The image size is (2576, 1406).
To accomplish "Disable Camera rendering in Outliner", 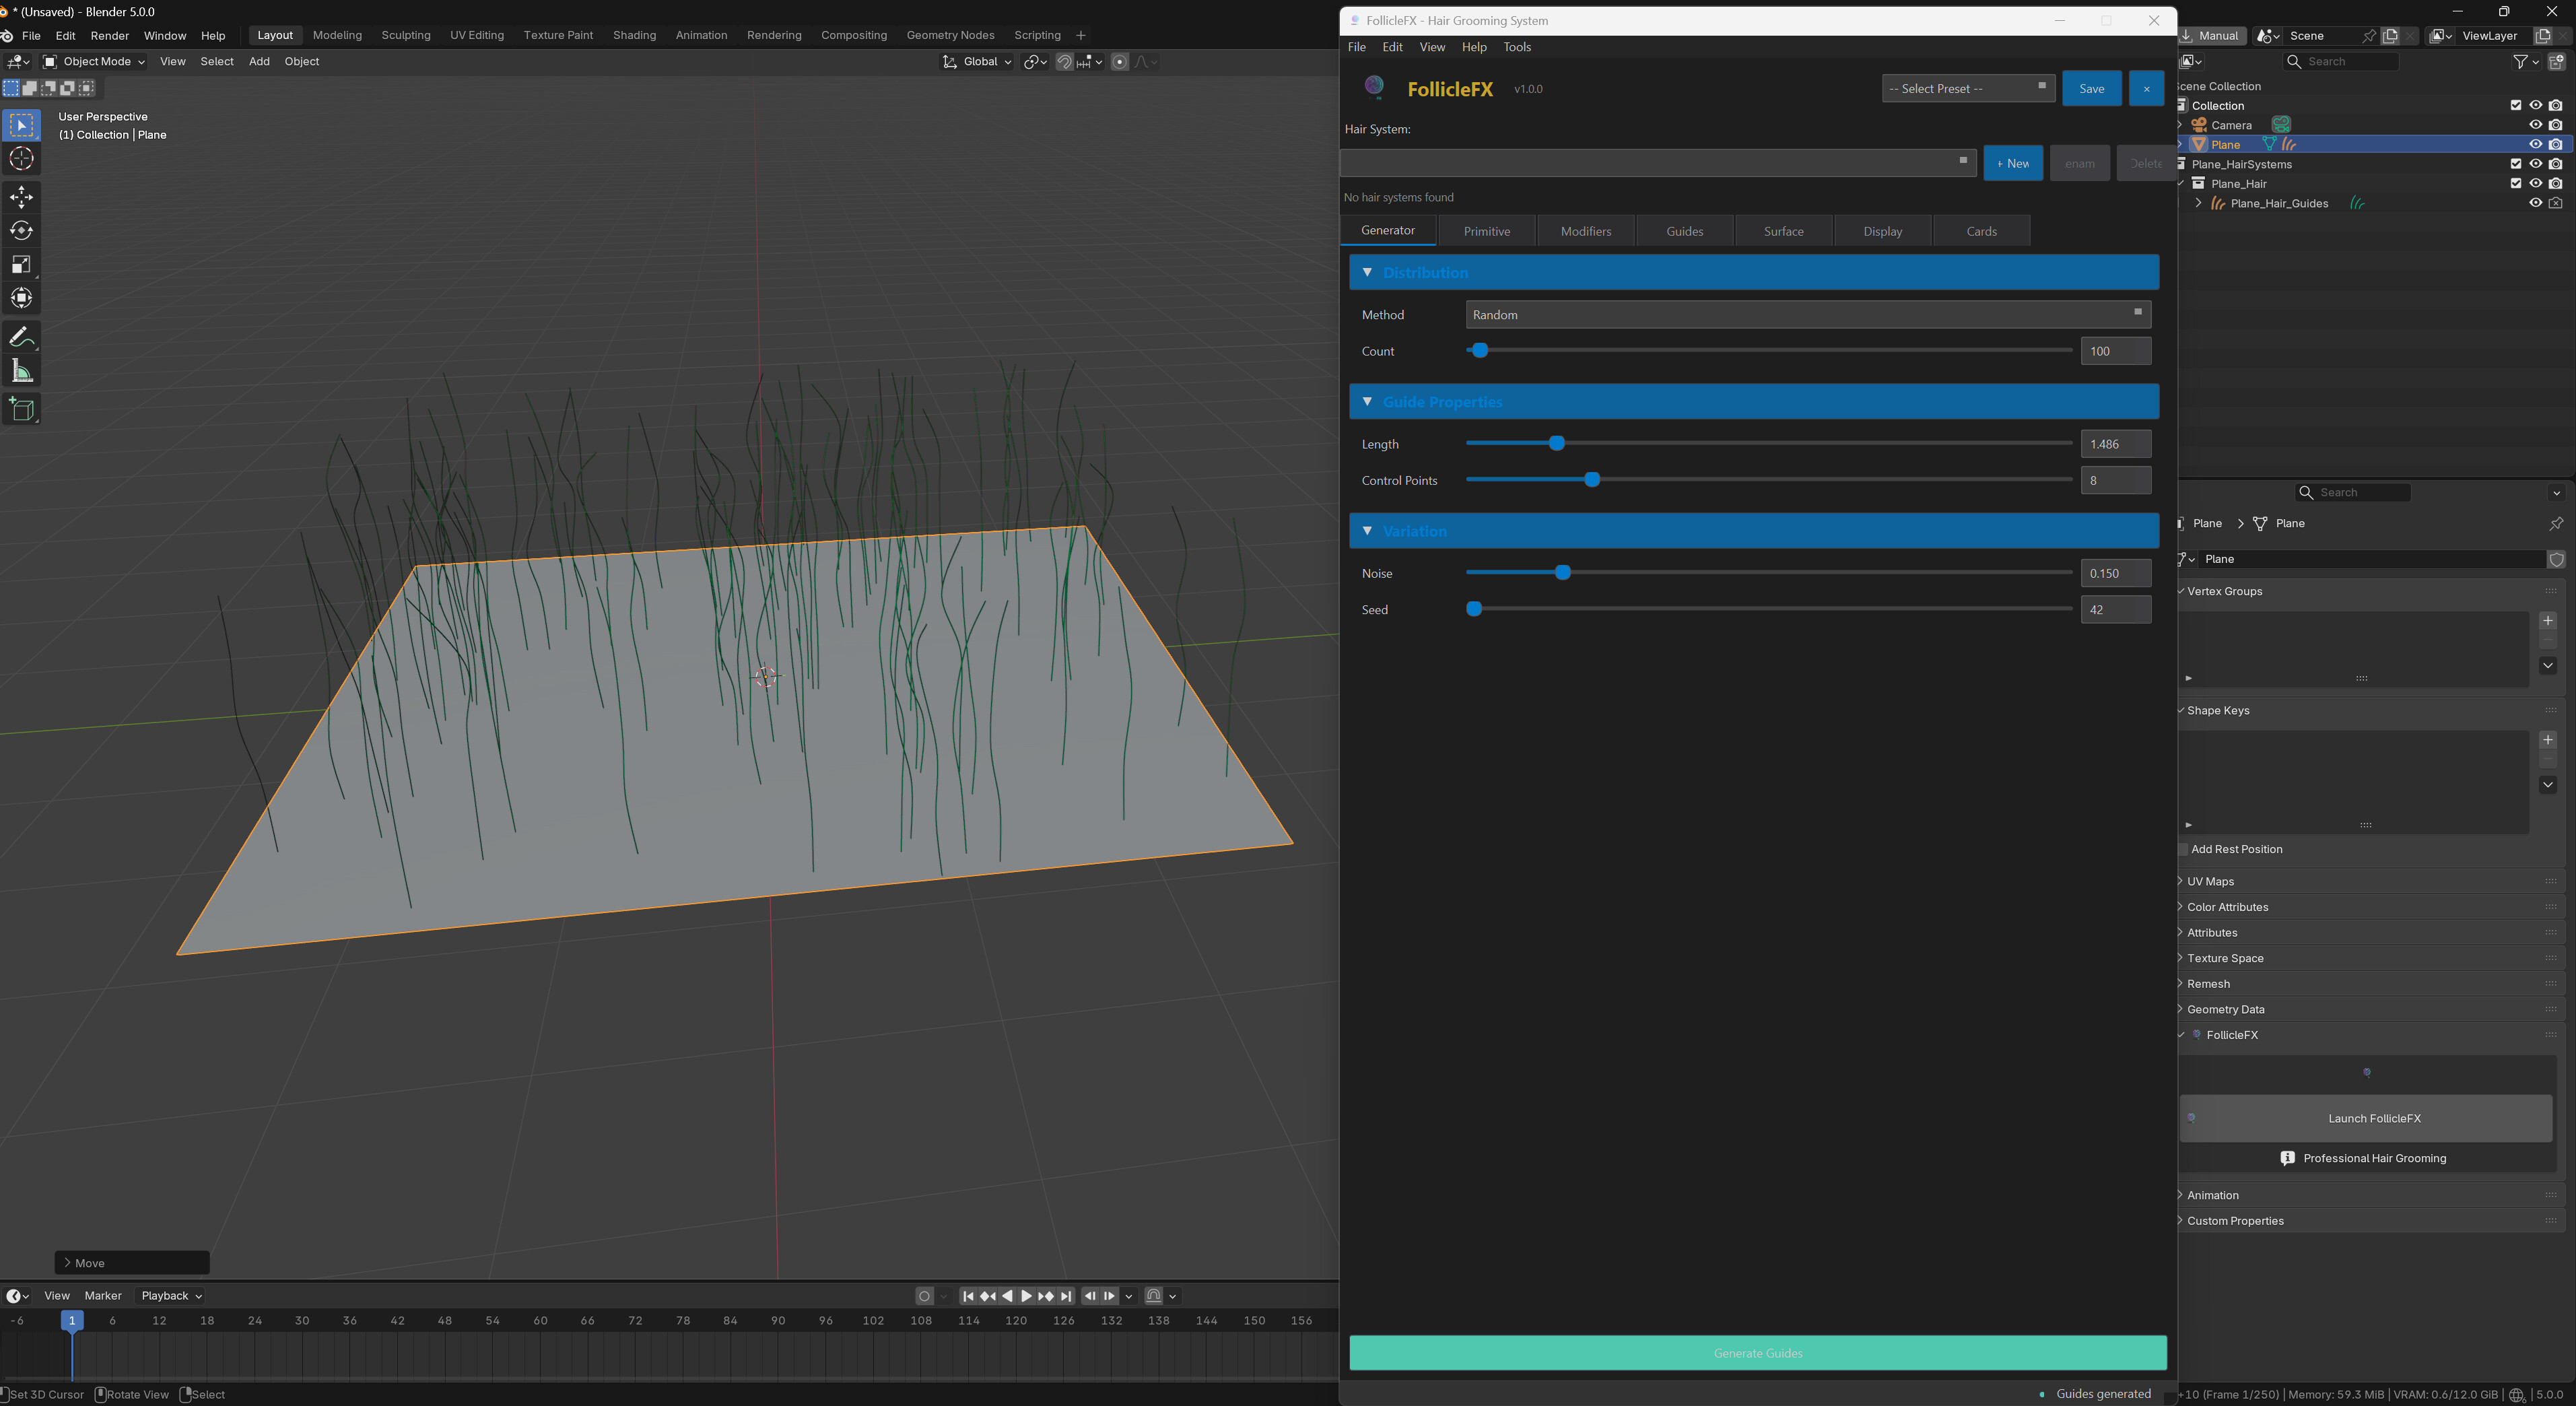I will point(2556,125).
